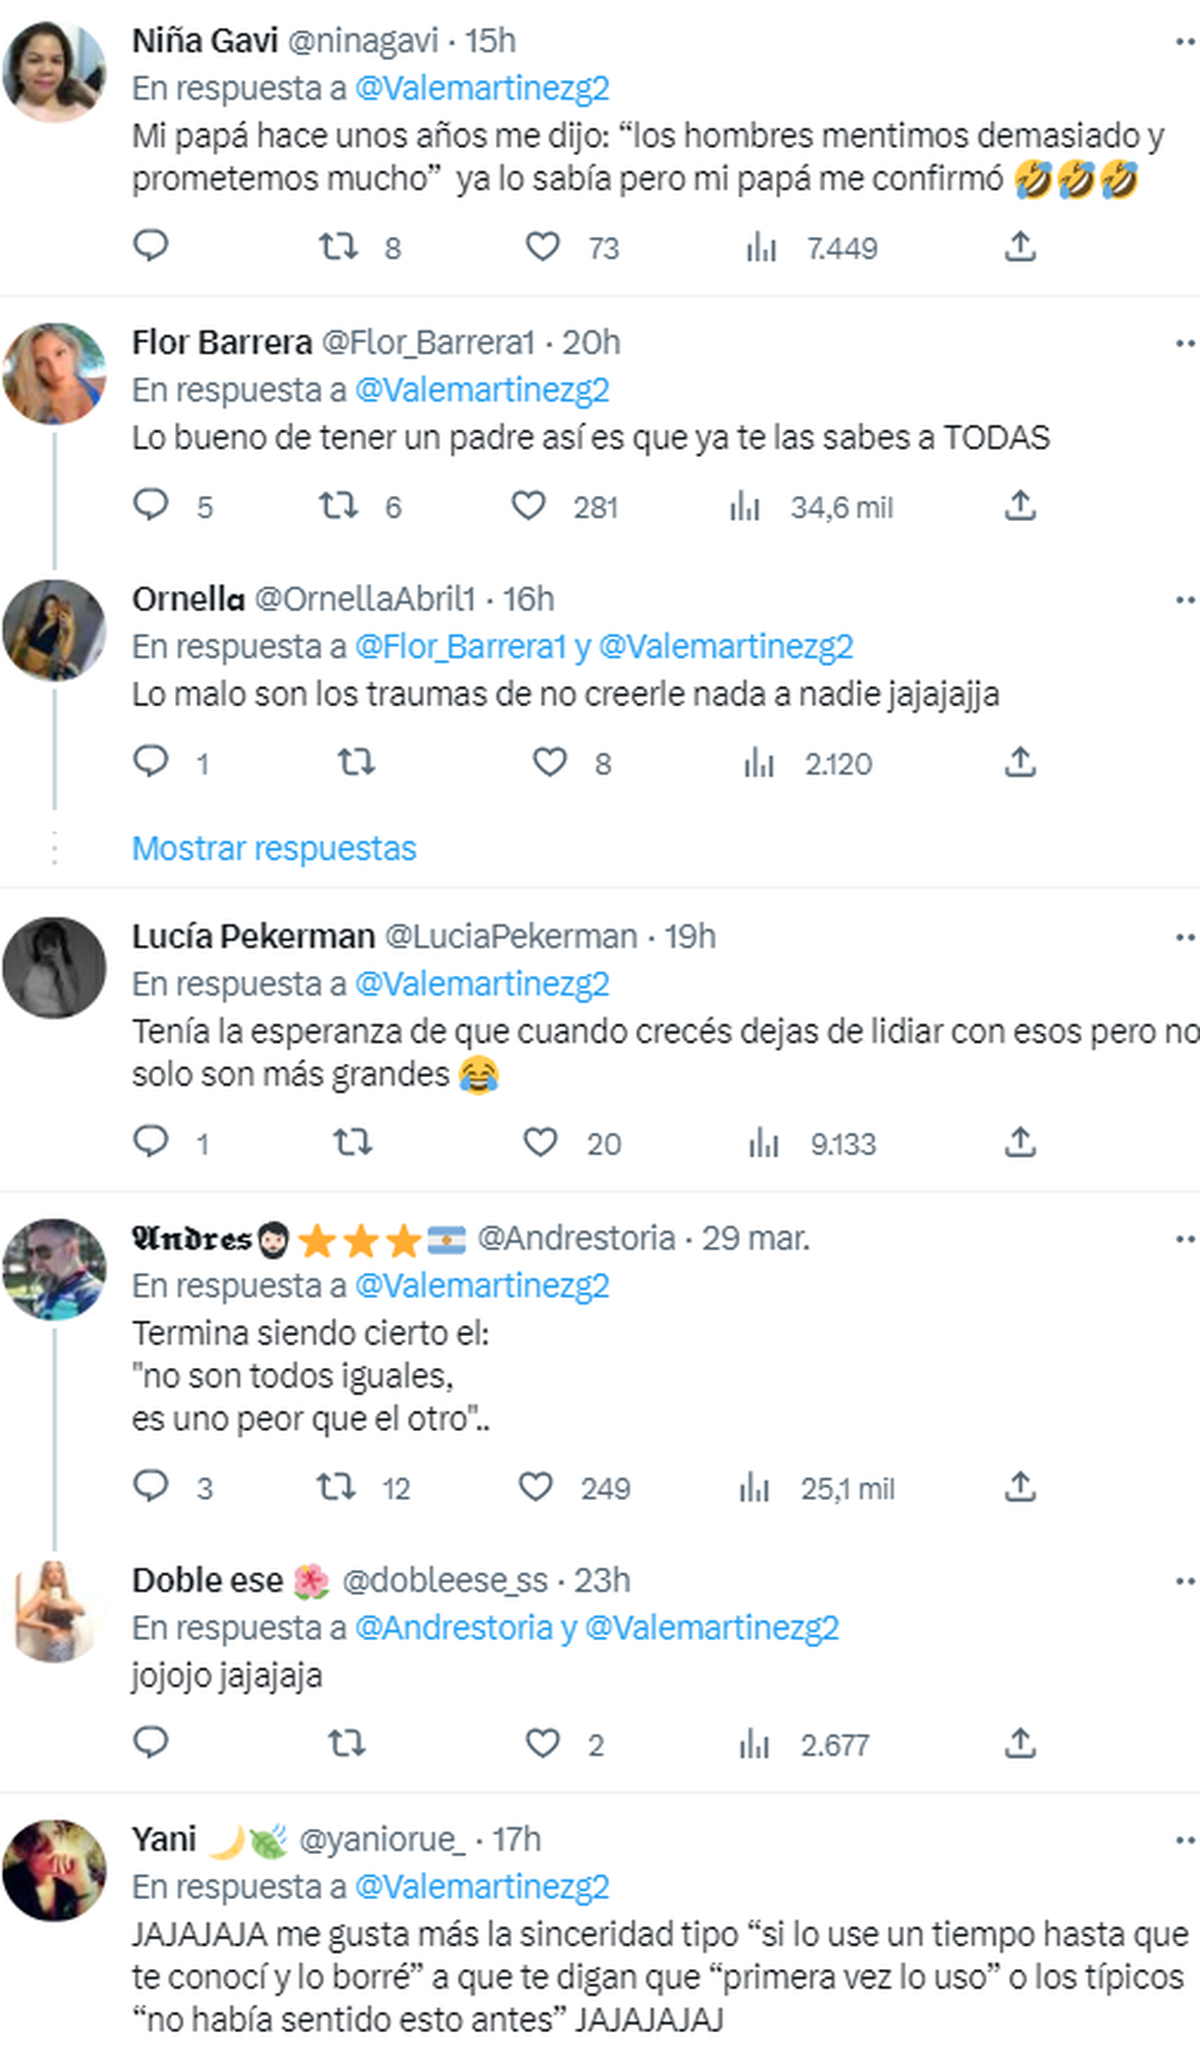Open @Andrestoria mention in Doble ese's reply
The height and width of the screenshot is (2060, 1200).
454,1628
